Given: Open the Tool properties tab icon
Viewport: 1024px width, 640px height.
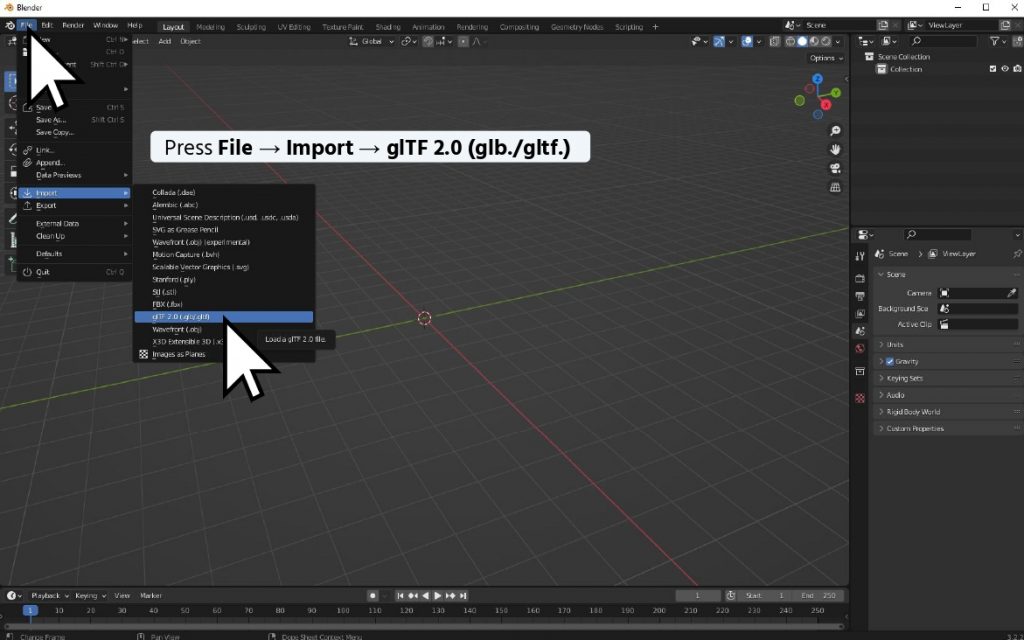Looking at the screenshot, I should coord(859,256).
